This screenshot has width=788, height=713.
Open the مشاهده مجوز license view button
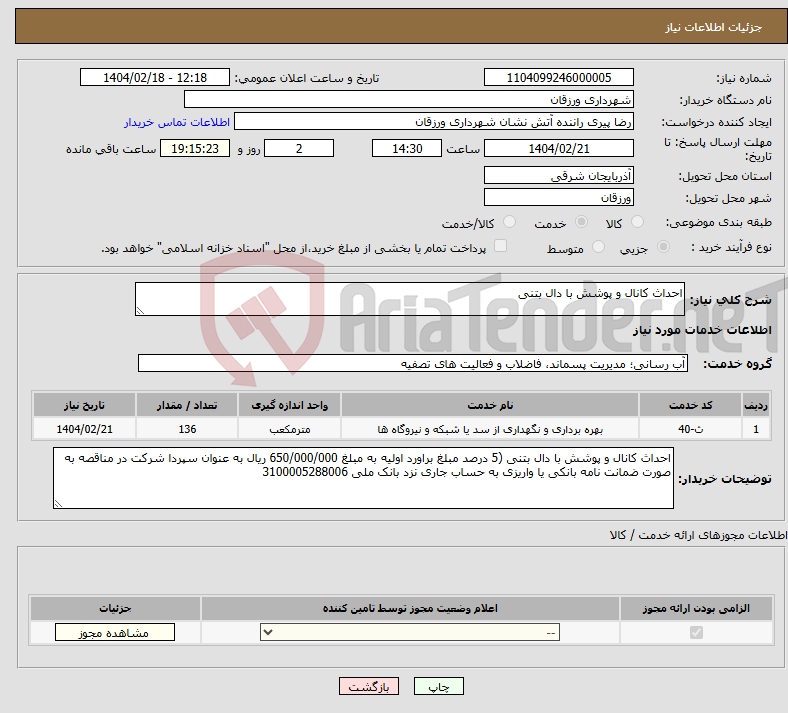pos(115,633)
